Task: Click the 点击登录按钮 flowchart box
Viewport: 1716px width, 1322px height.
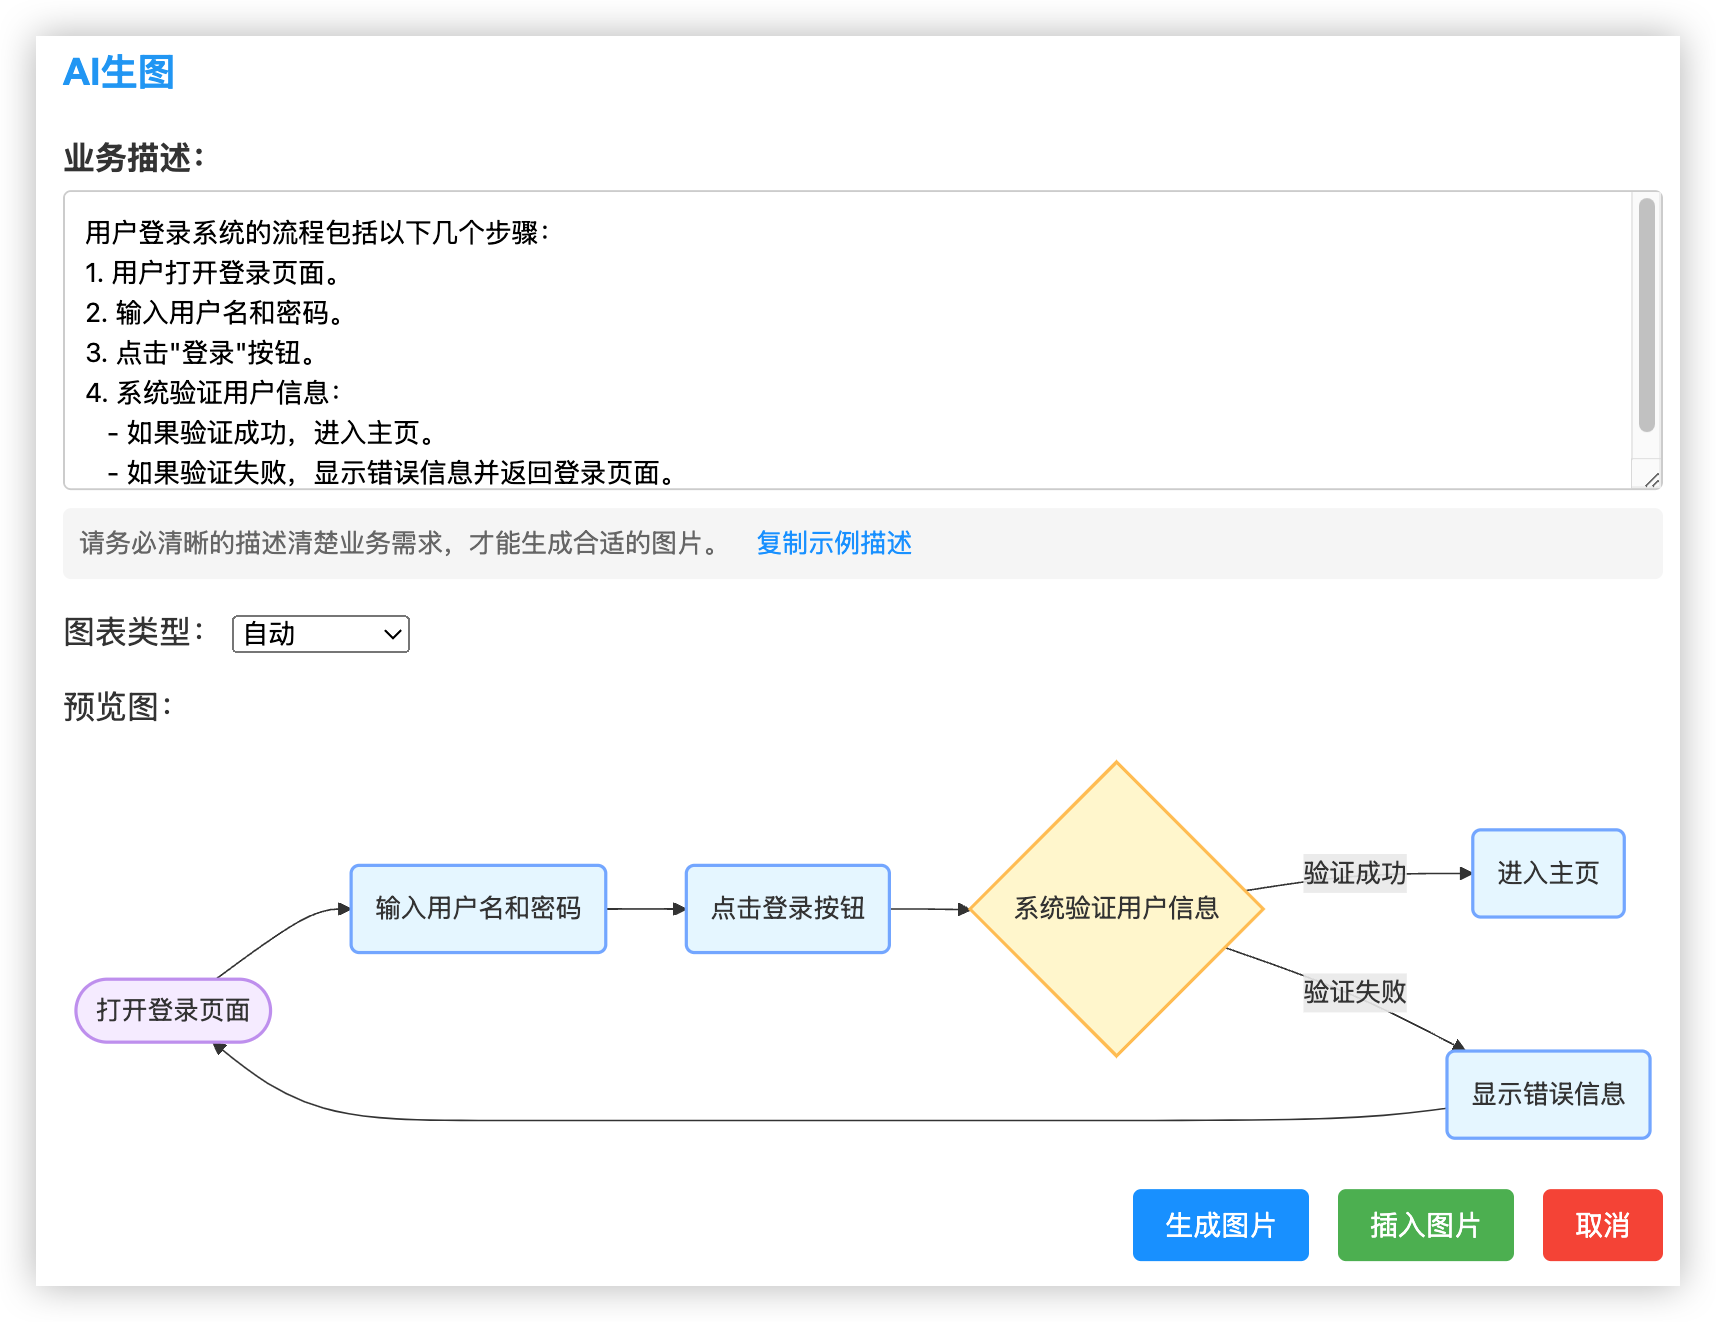Action: click(x=788, y=908)
